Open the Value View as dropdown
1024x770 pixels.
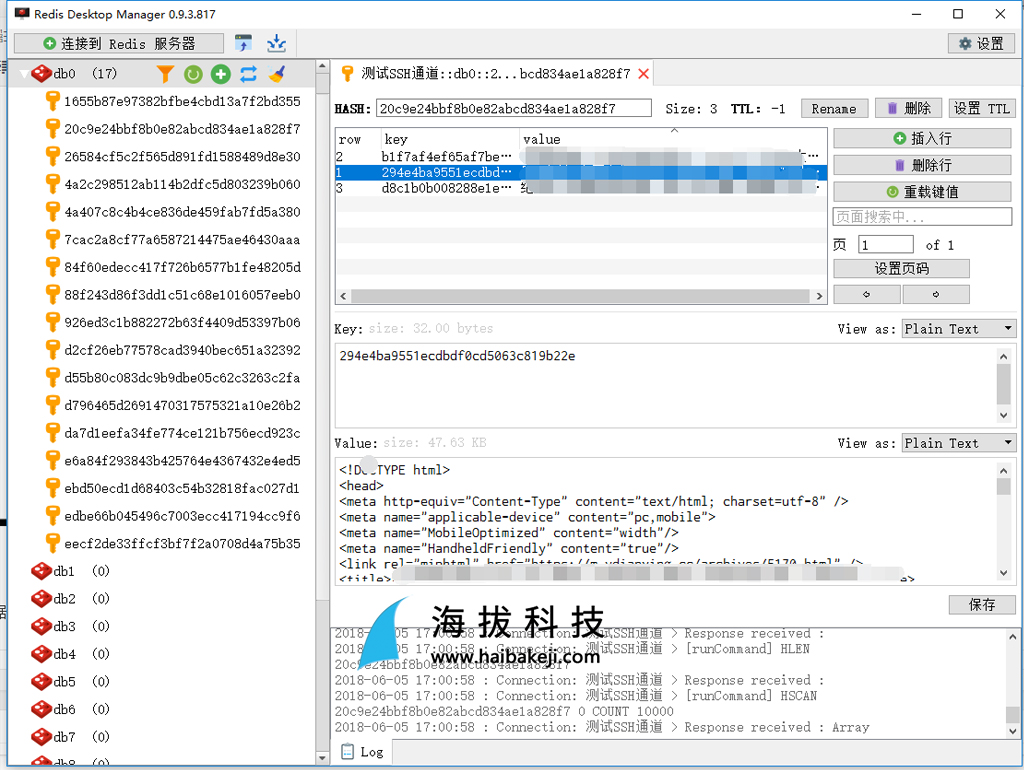coord(958,443)
